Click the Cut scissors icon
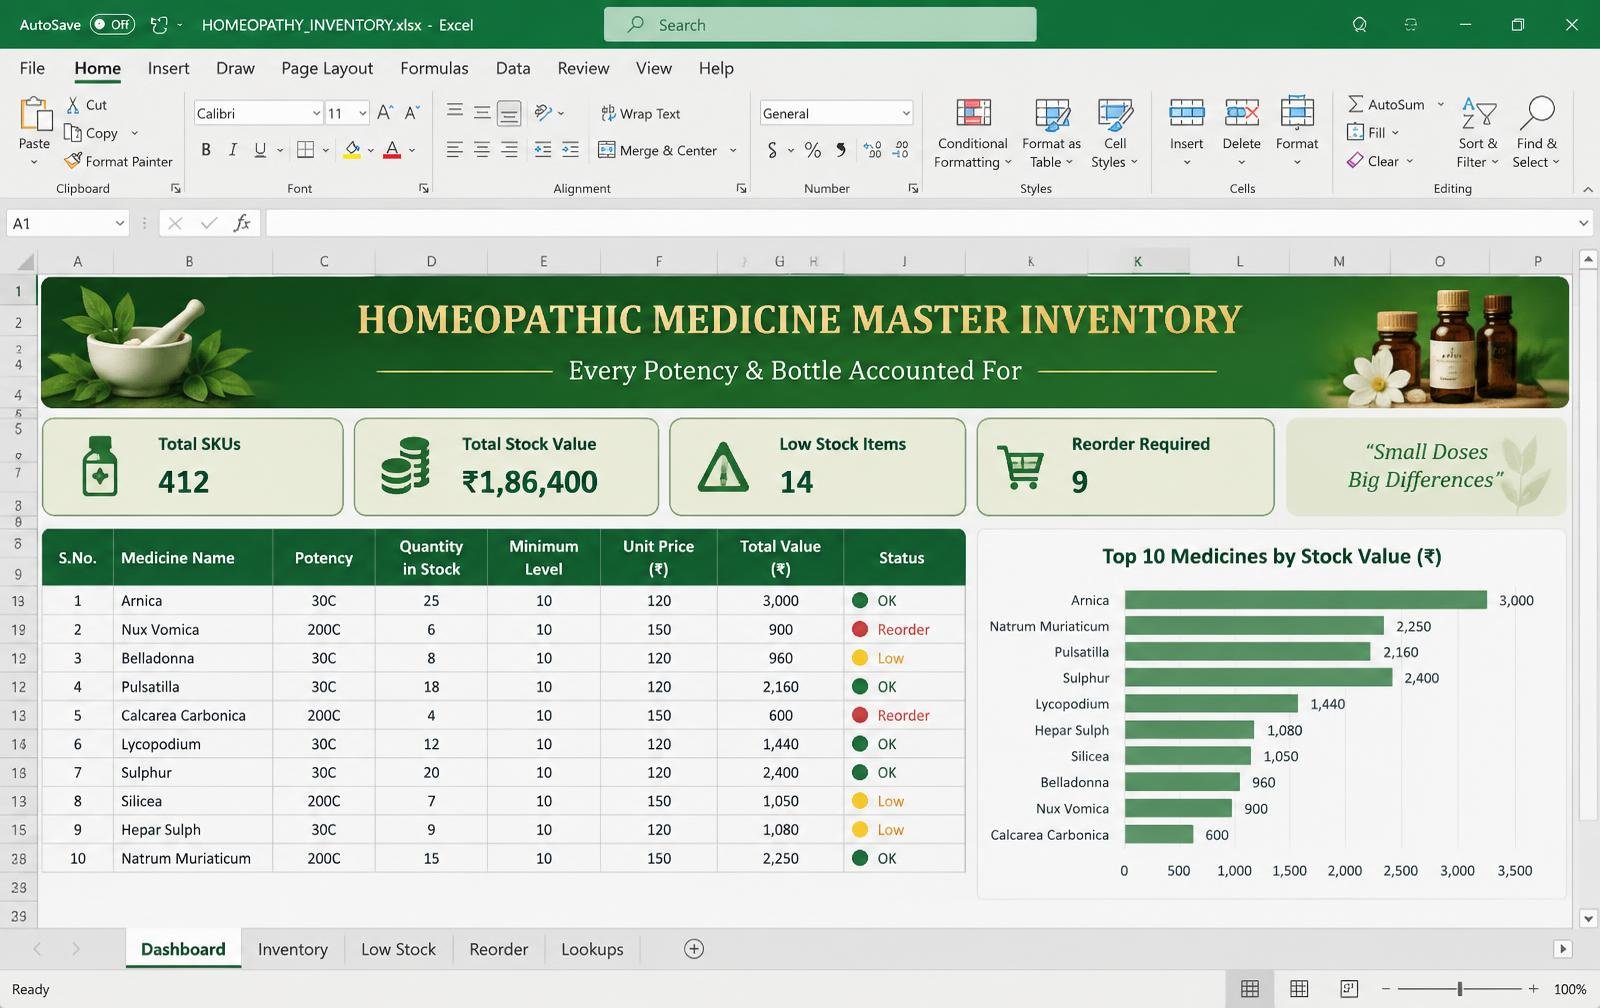Image resolution: width=1600 pixels, height=1008 pixels. 73,105
